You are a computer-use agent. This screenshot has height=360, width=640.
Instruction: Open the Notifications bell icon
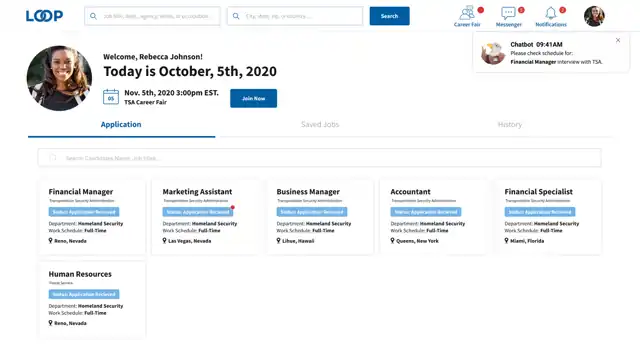coord(551,13)
